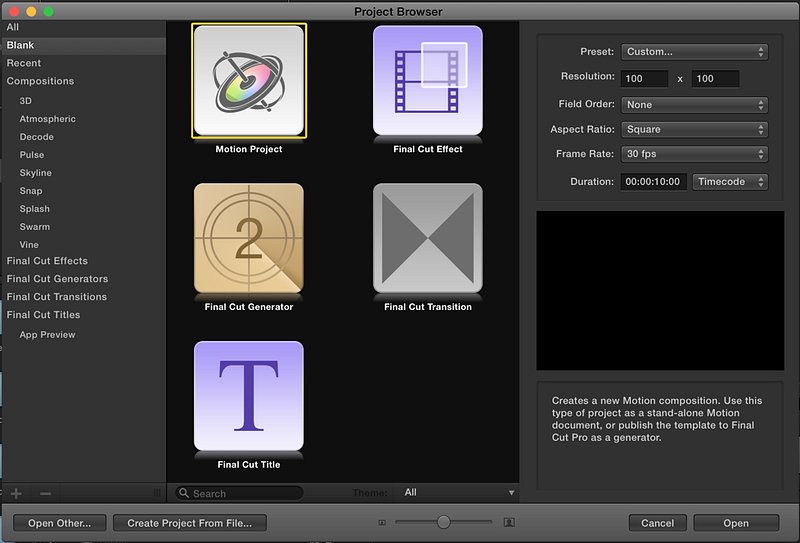The height and width of the screenshot is (543, 800).
Task: Select the All category in sidebar
Action: 84,28
